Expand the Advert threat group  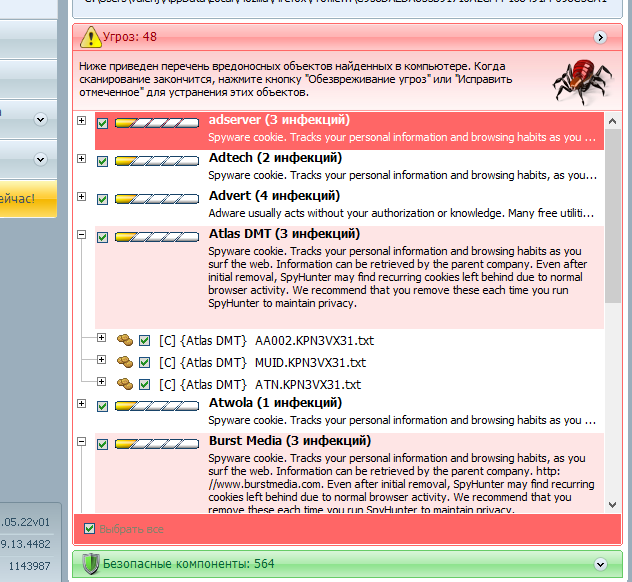(81, 196)
